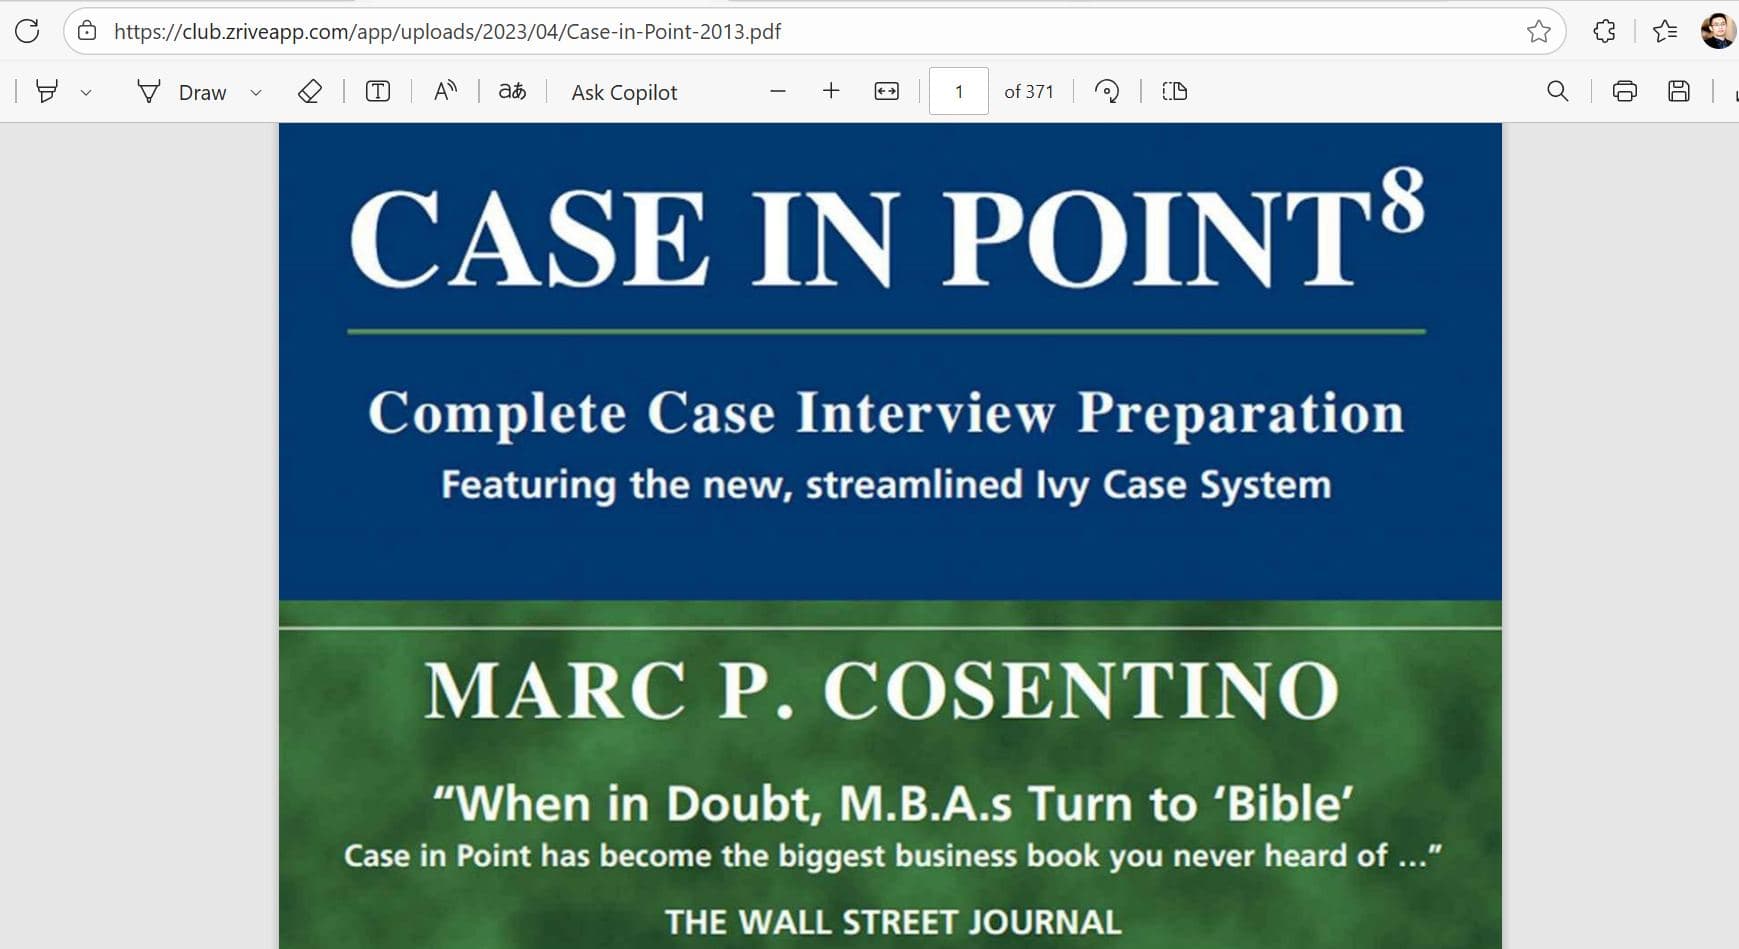Image resolution: width=1739 pixels, height=949 pixels.
Task: Start Read aloud for the PDF
Action: point(445,91)
